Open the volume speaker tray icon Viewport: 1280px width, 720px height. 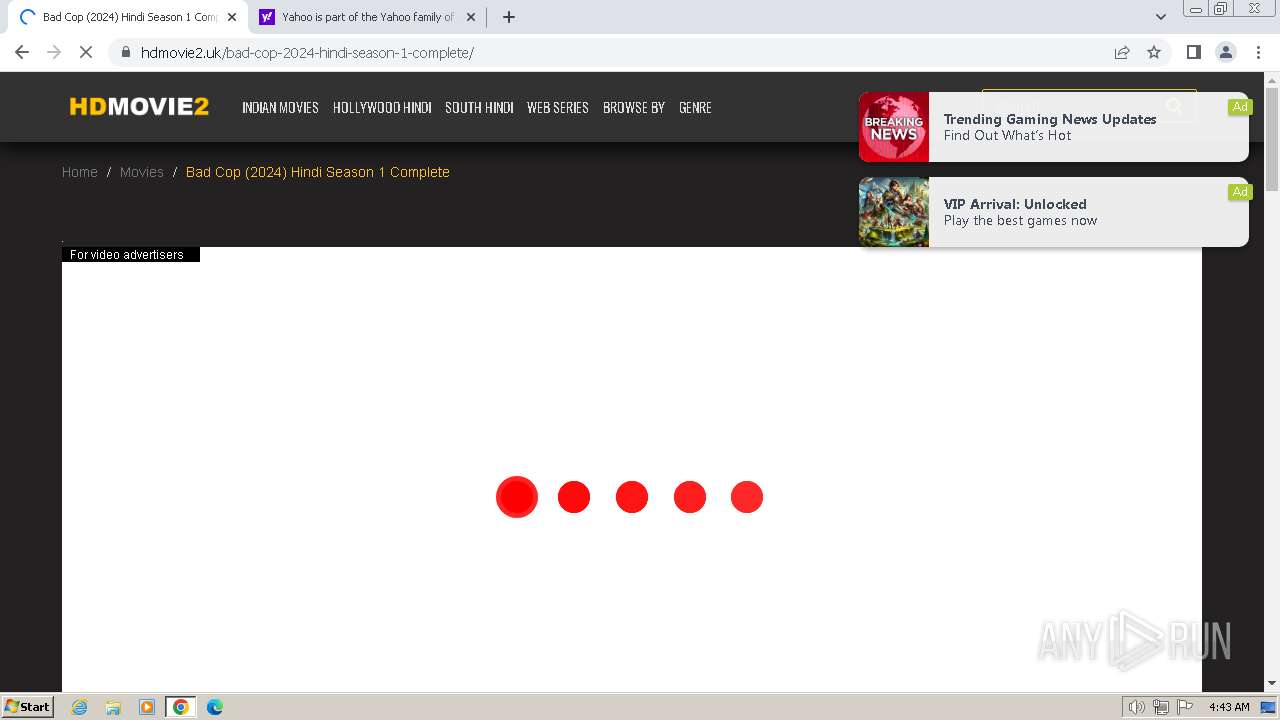[x=1137, y=707]
